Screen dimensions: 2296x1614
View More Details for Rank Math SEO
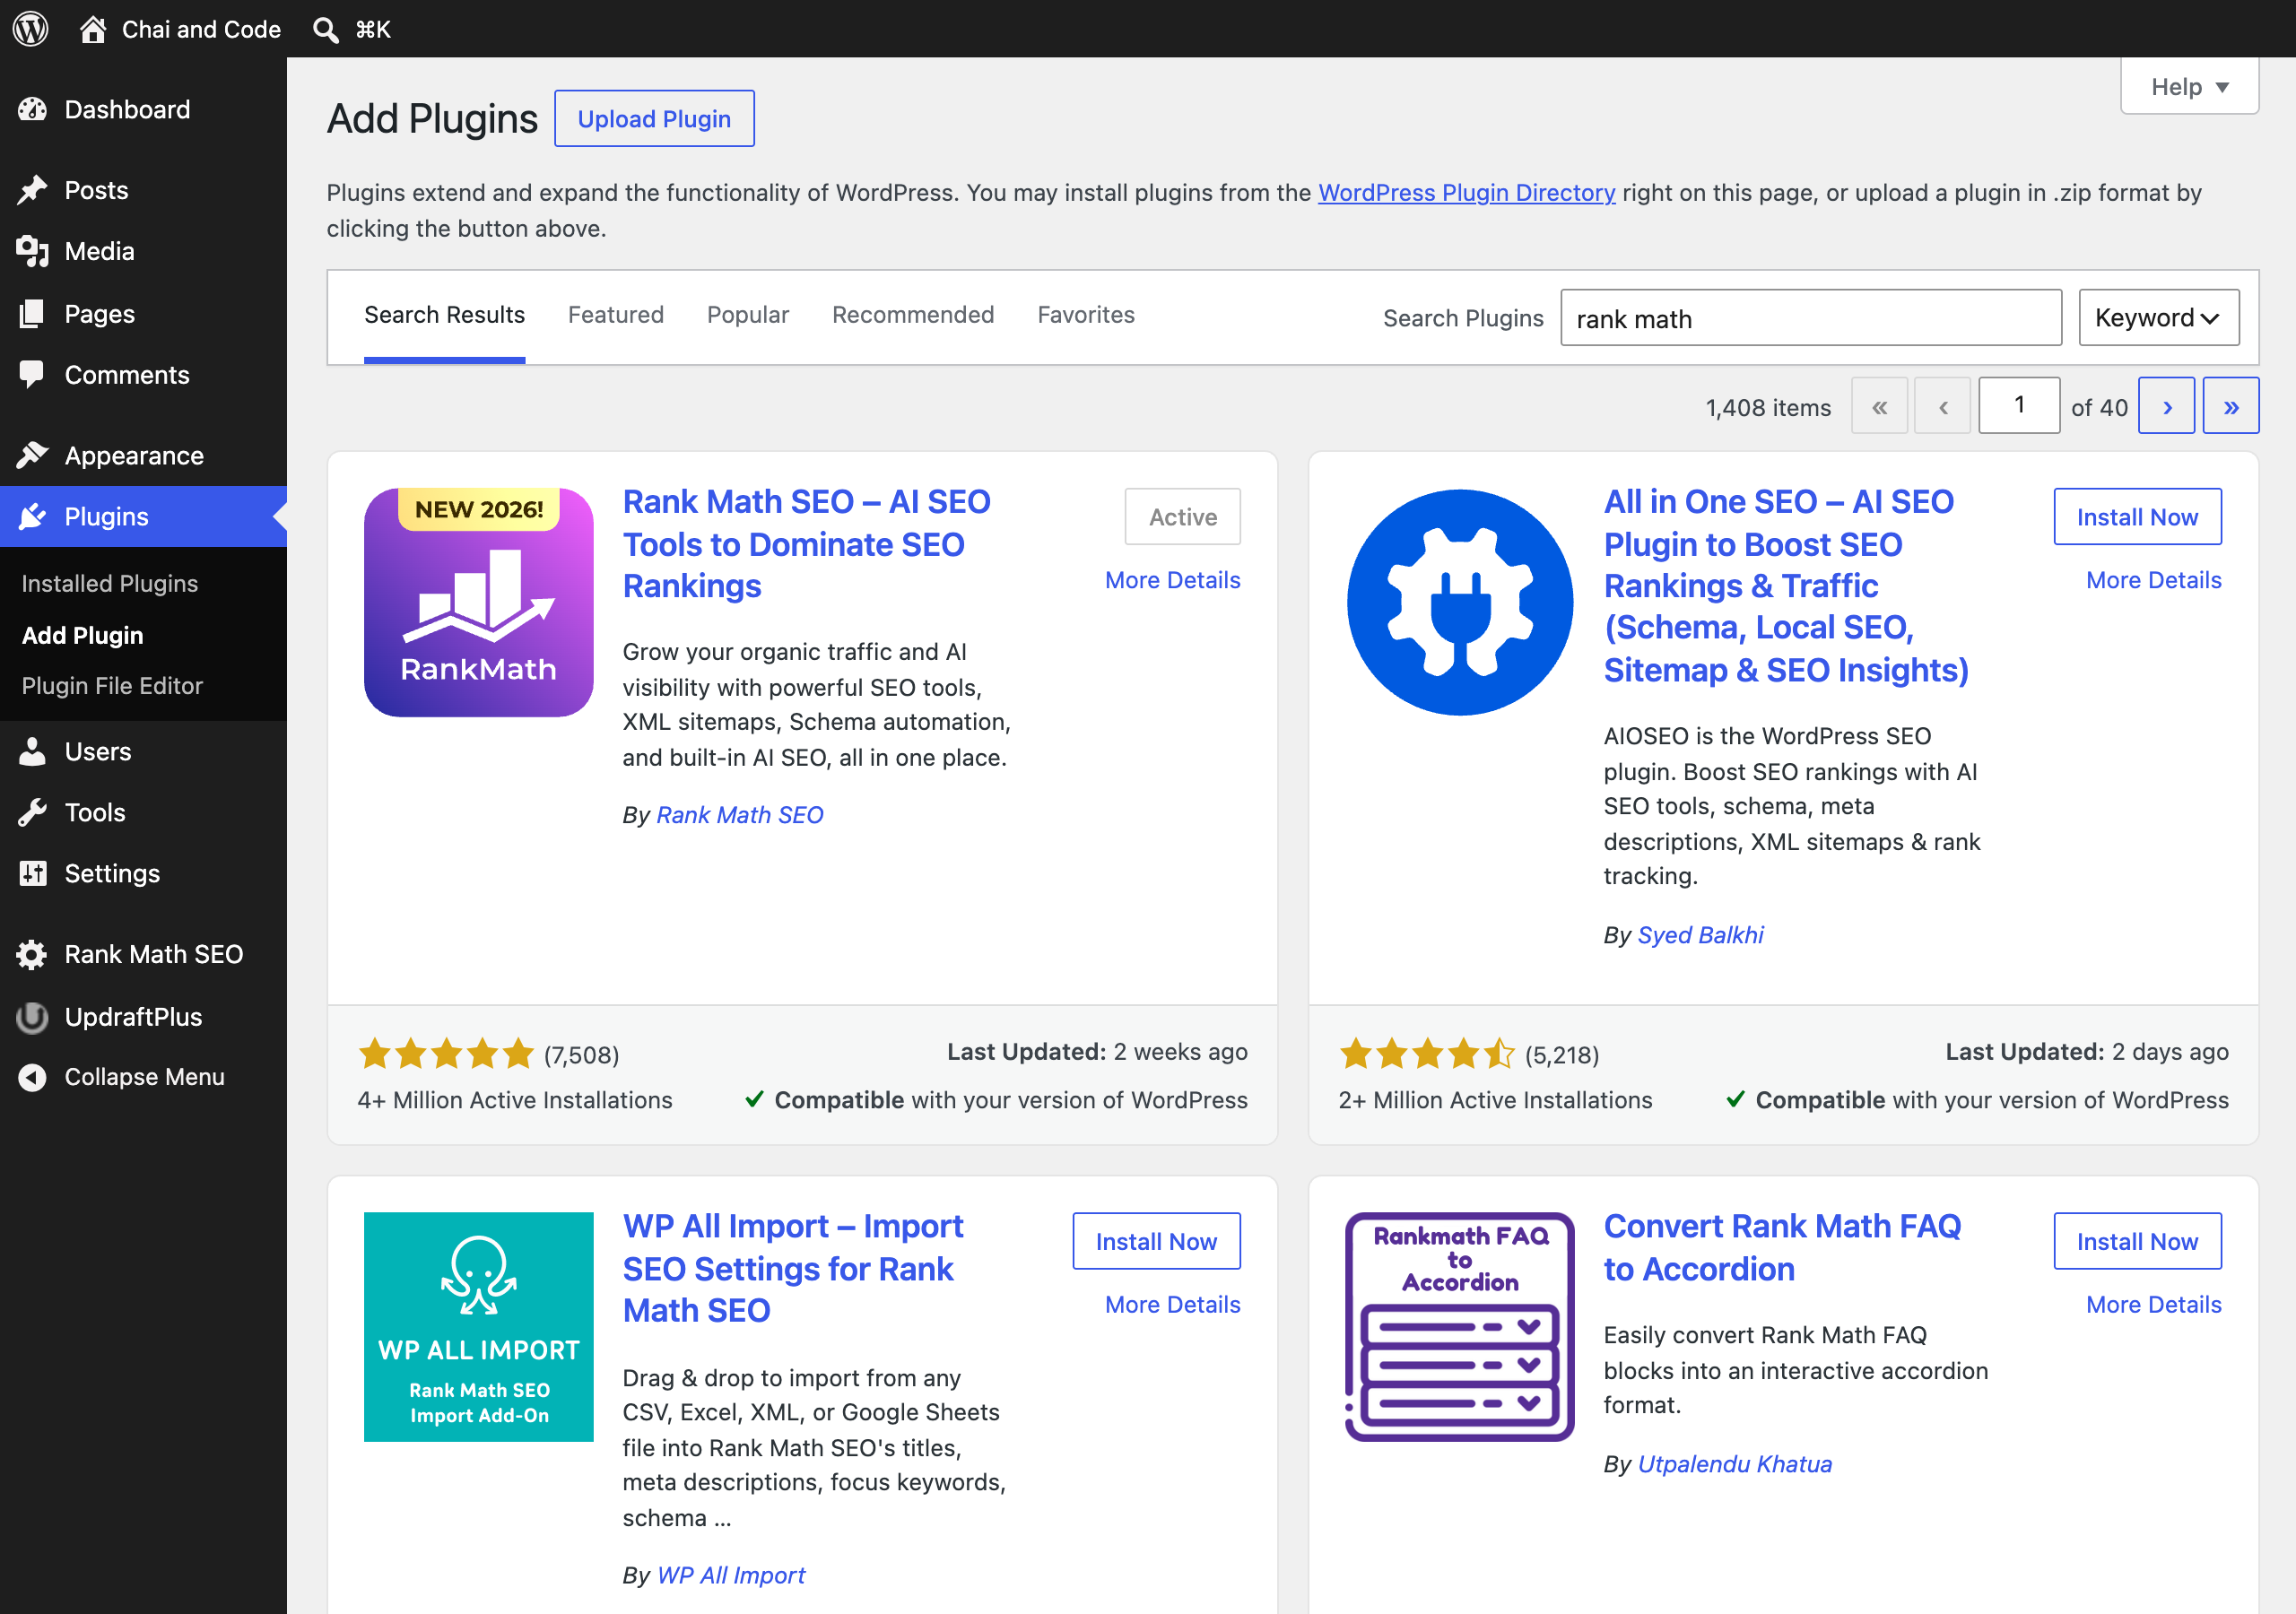tap(1172, 580)
